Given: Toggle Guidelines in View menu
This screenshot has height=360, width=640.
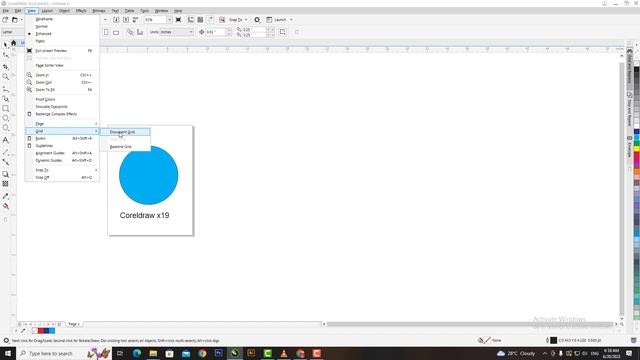Looking at the screenshot, I should tap(62, 146).
